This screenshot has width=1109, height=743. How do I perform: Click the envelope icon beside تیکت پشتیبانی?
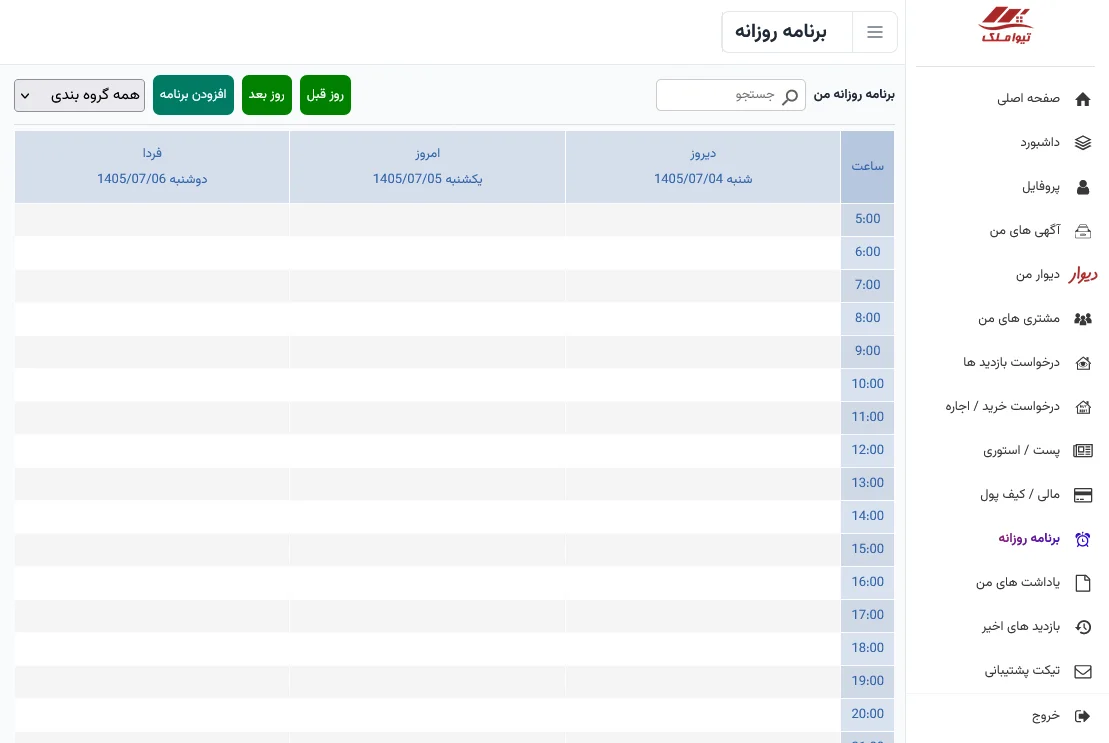pos(1083,672)
